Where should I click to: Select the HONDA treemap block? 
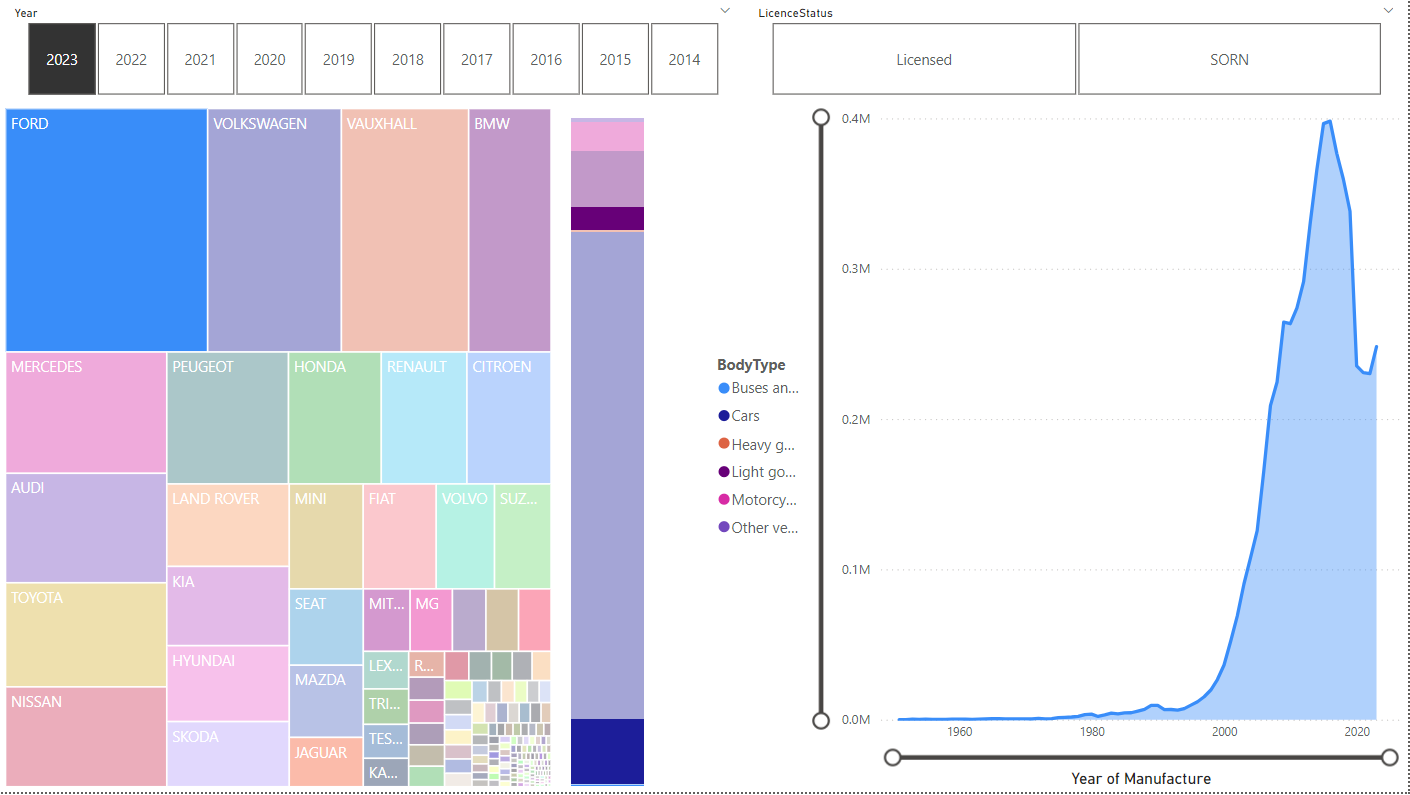coord(335,418)
